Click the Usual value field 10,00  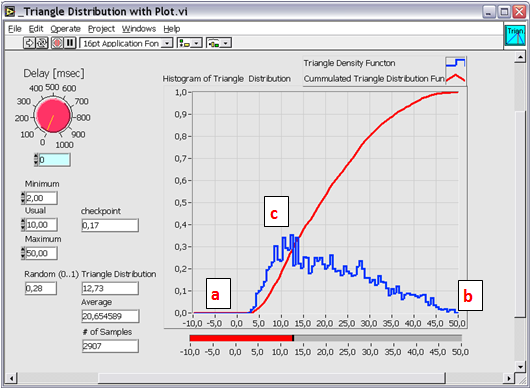point(42,225)
